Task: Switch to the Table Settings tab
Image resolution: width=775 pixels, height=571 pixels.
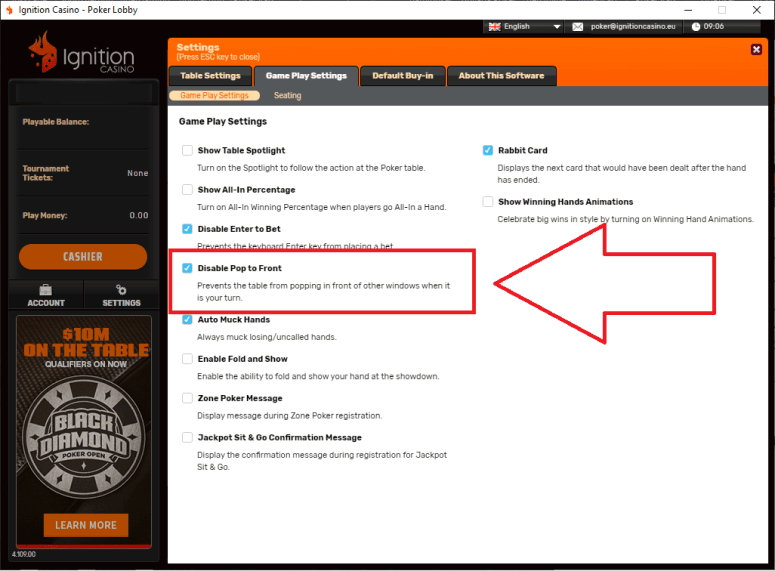Action: click(210, 76)
